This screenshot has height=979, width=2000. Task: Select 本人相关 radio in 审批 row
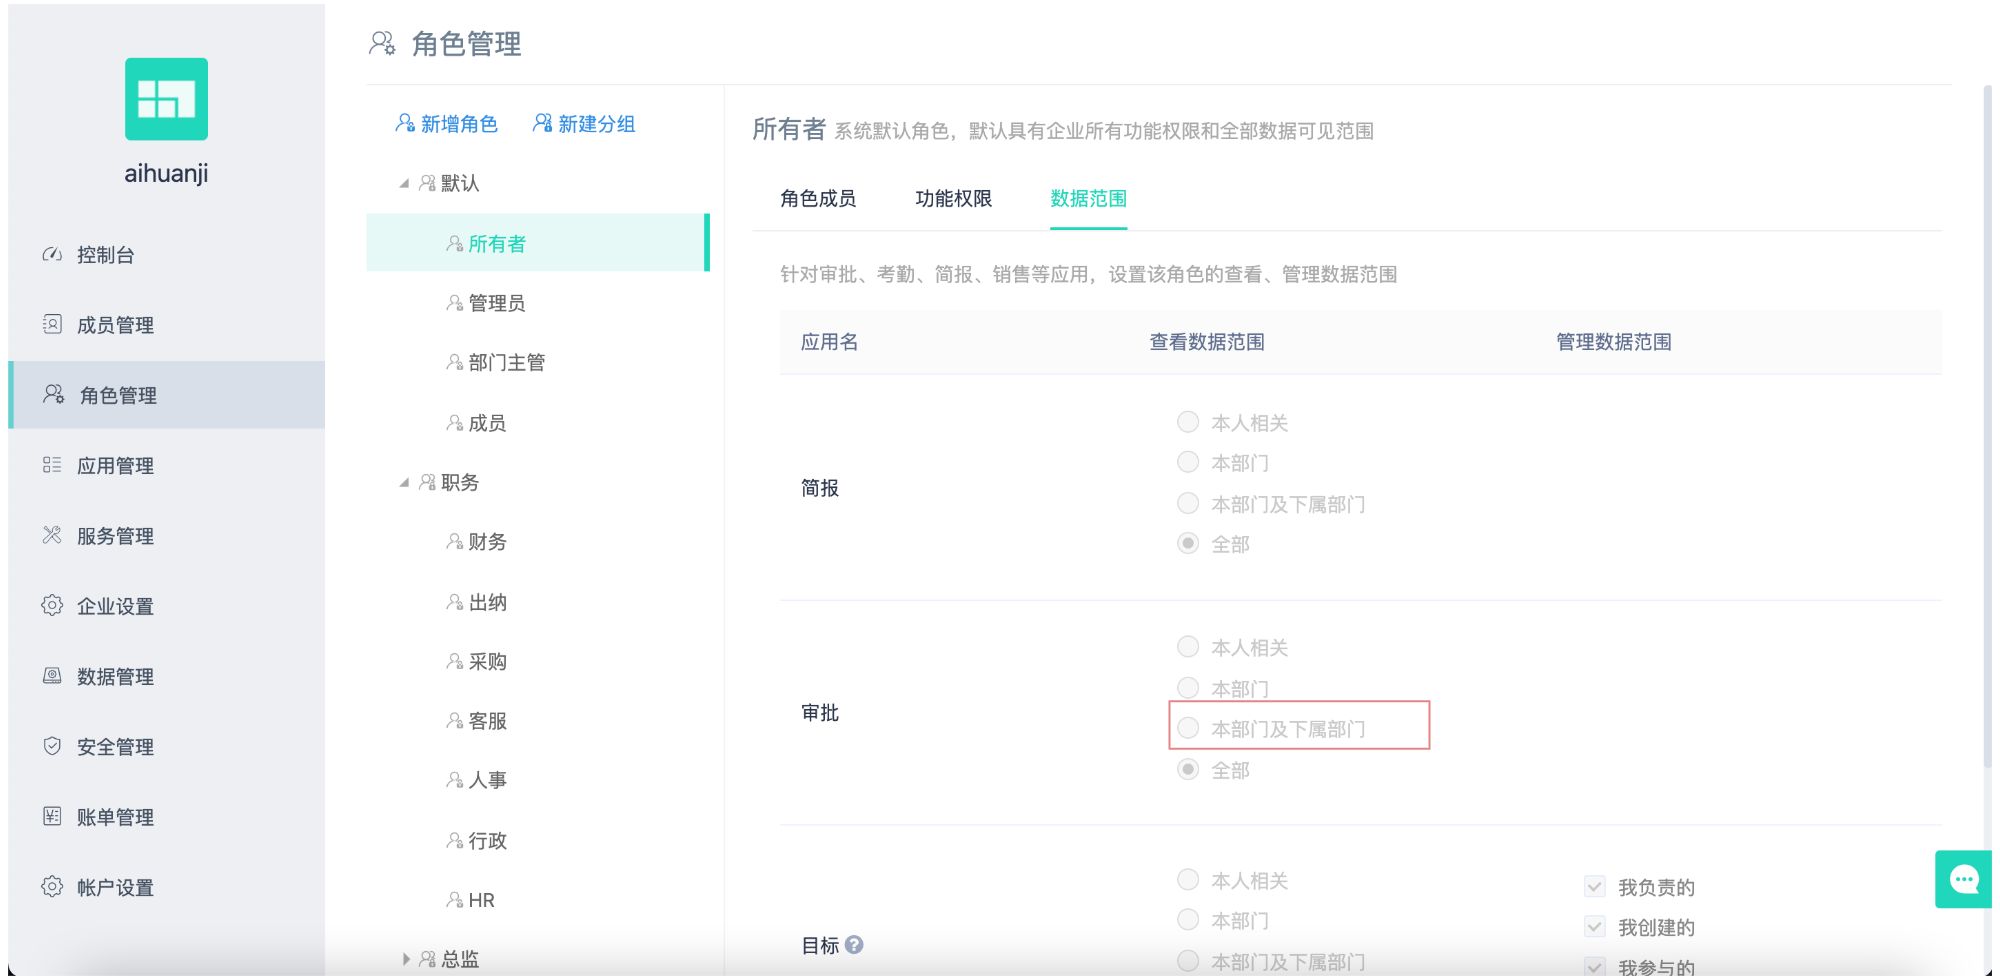click(x=1188, y=647)
